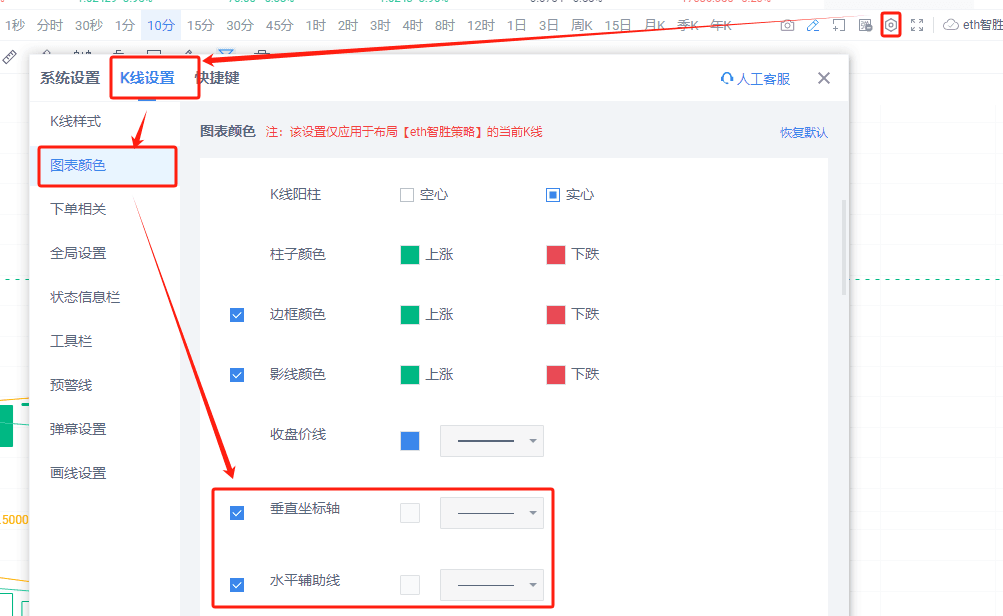Image resolution: width=1003 pixels, height=616 pixels.
Task: Switch to the 系统设置 tab
Action: tap(70, 78)
